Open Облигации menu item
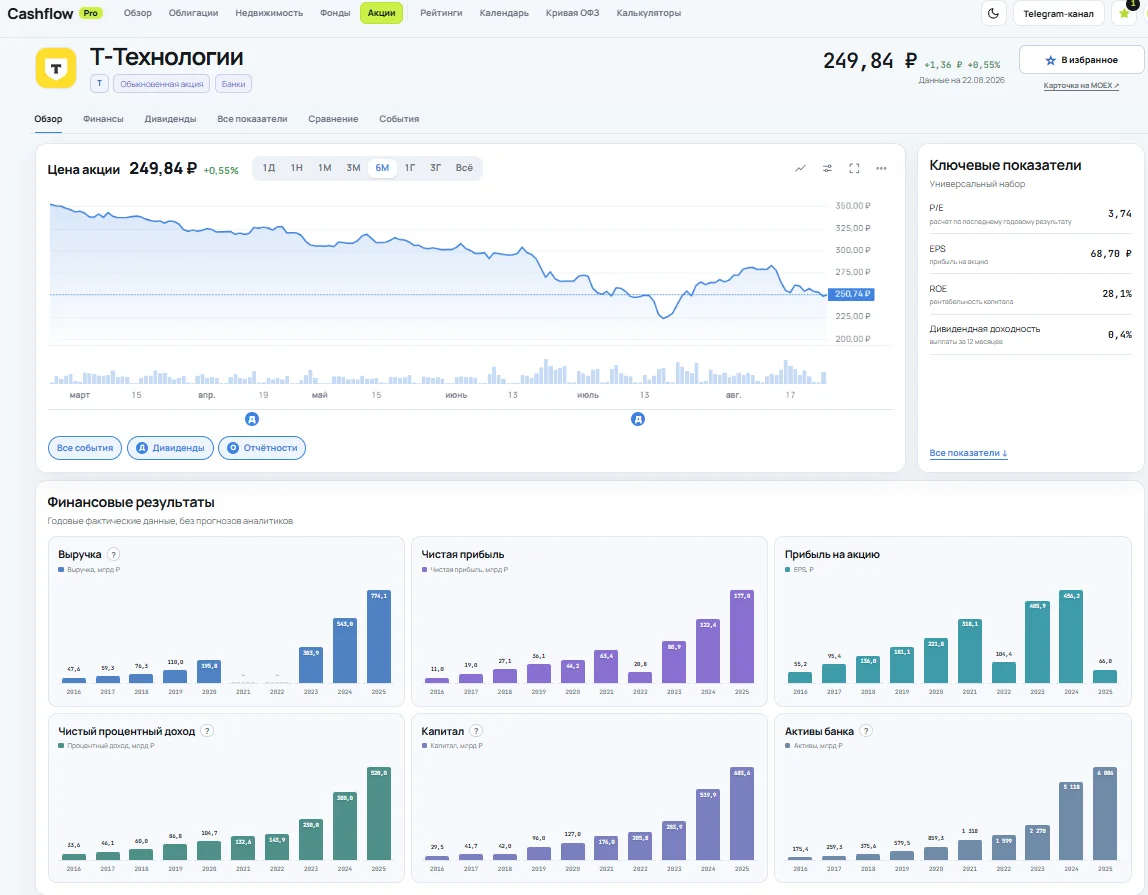Screen dimensions: 1148x895 point(193,13)
